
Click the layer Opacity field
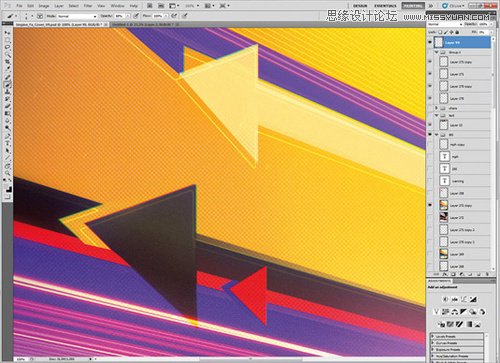click(483, 25)
